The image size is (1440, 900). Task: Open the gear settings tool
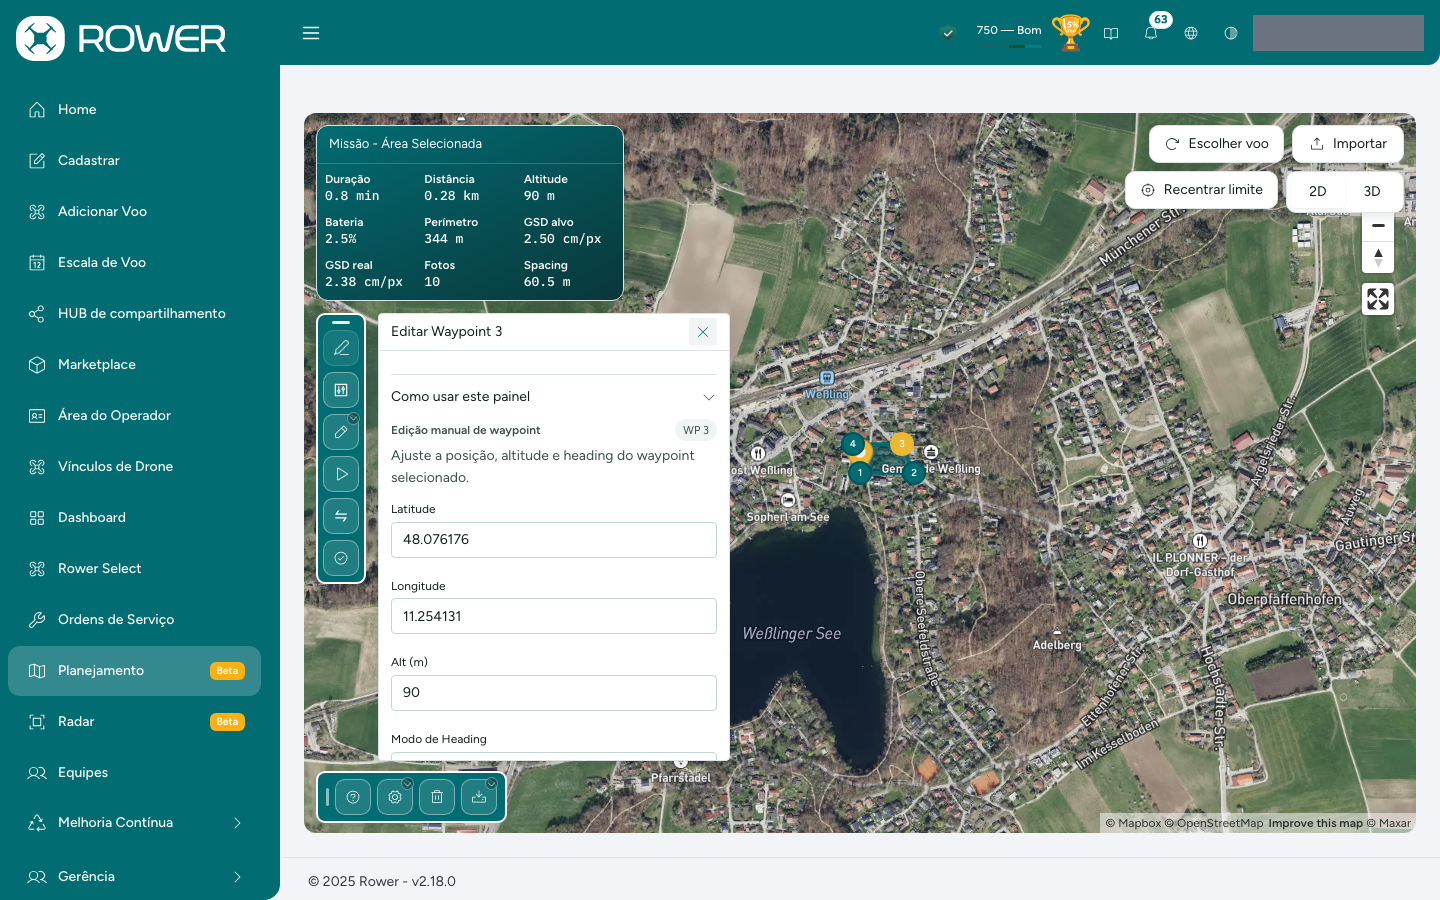[395, 797]
